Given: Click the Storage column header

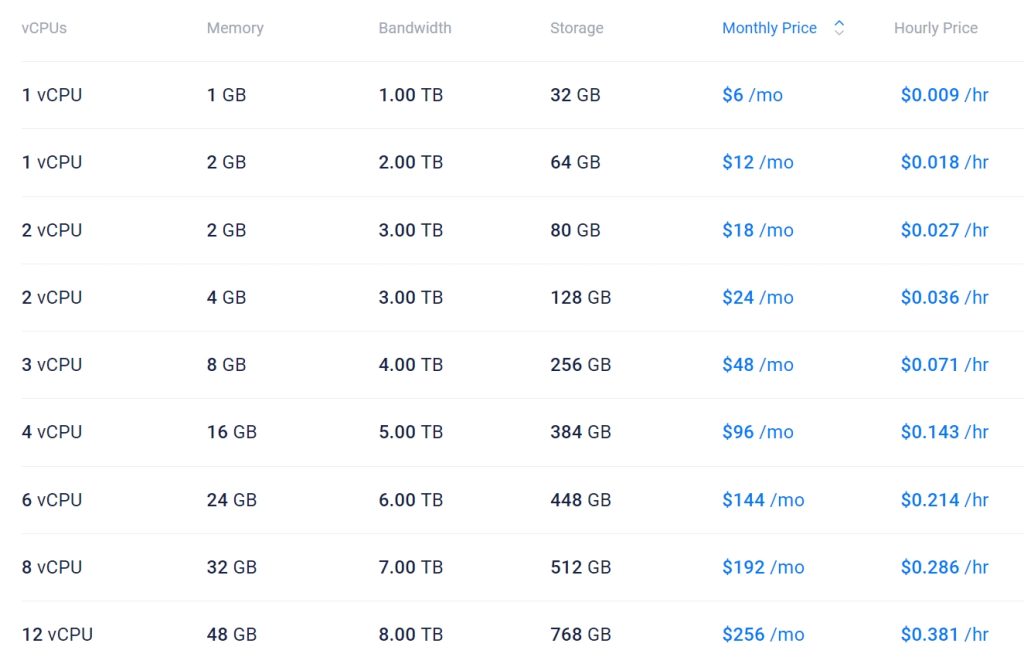Looking at the screenshot, I should click(x=576, y=28).
